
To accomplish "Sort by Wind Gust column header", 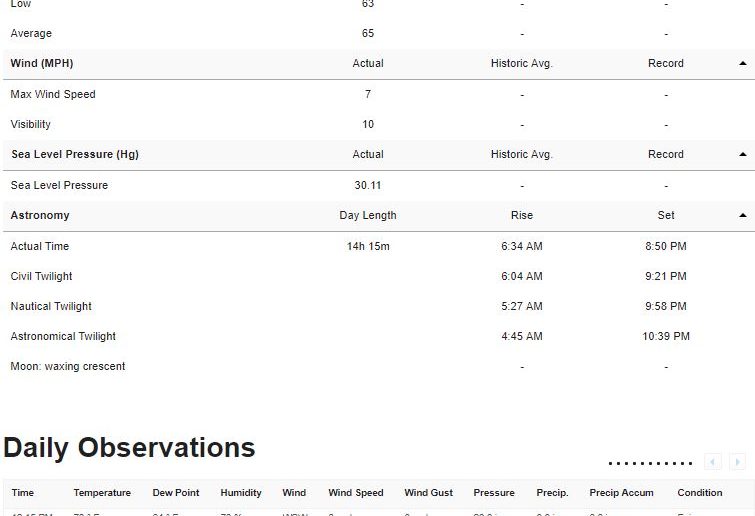I will (429, 493).
